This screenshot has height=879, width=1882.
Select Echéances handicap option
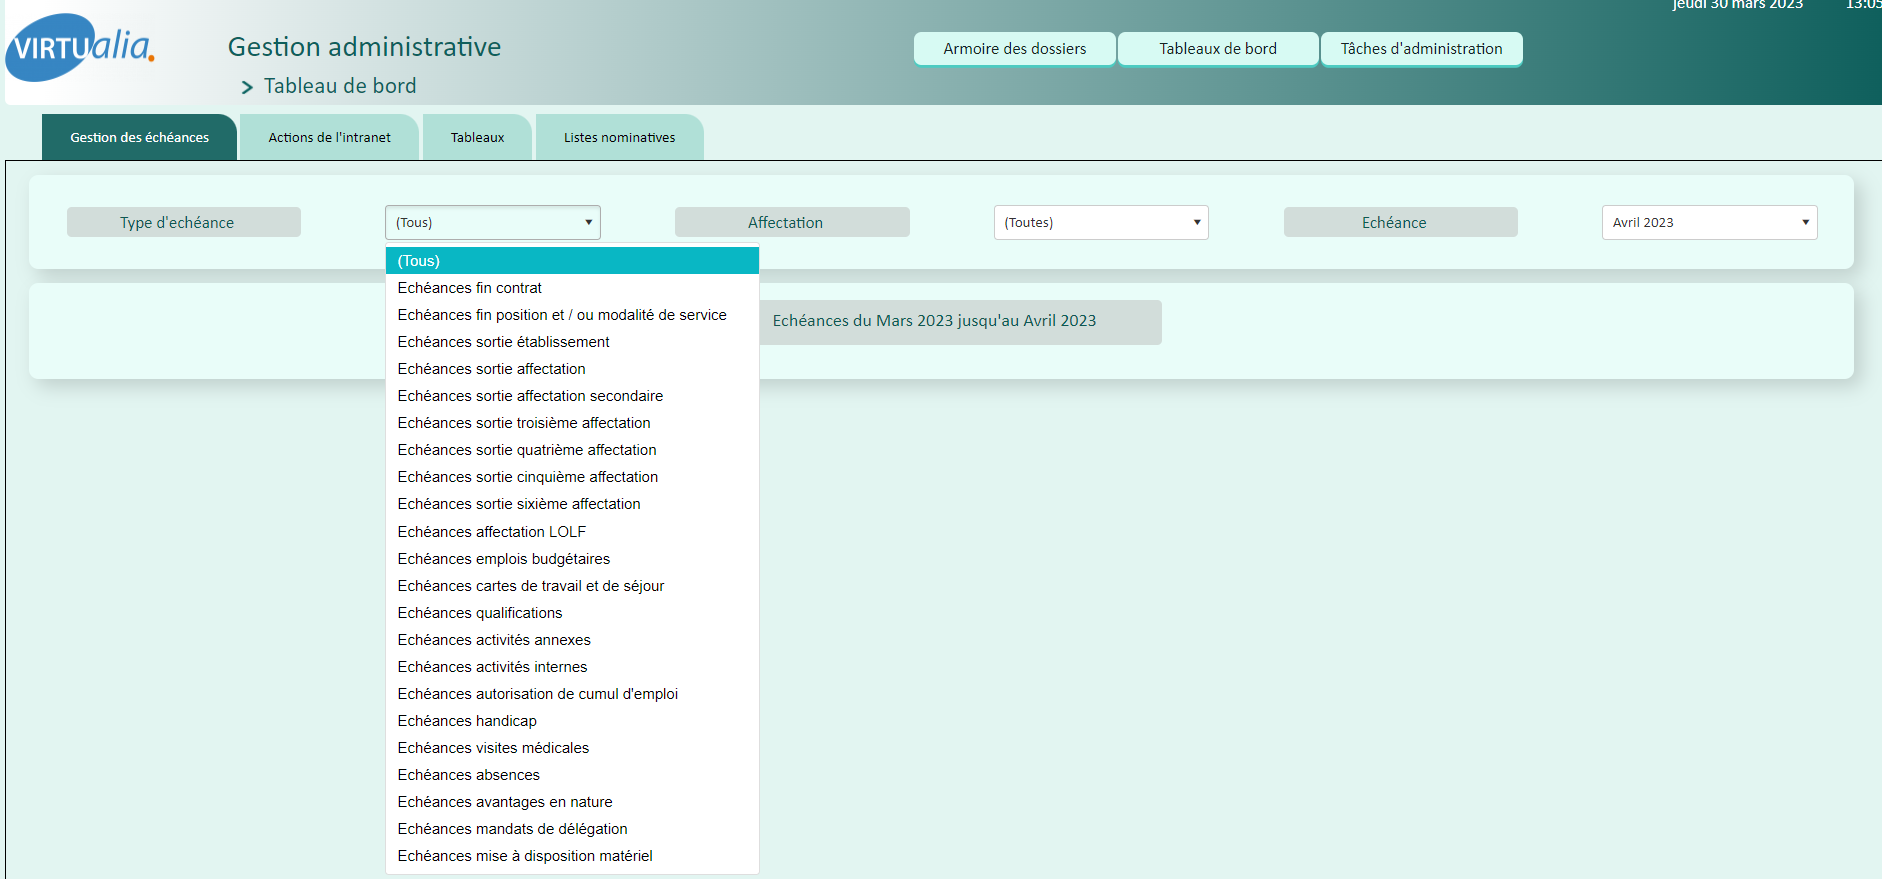[x=467, y=721]
